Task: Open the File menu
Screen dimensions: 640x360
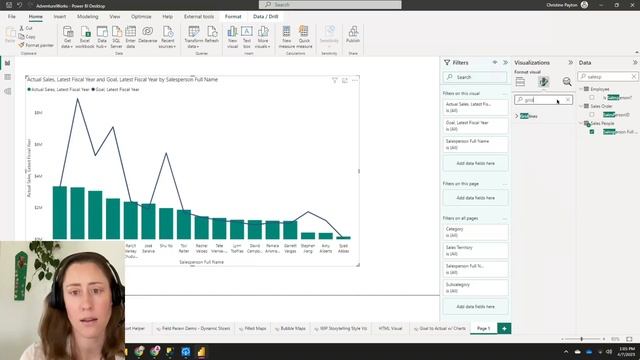Action: pyautogui.click(x=12, y=16)
